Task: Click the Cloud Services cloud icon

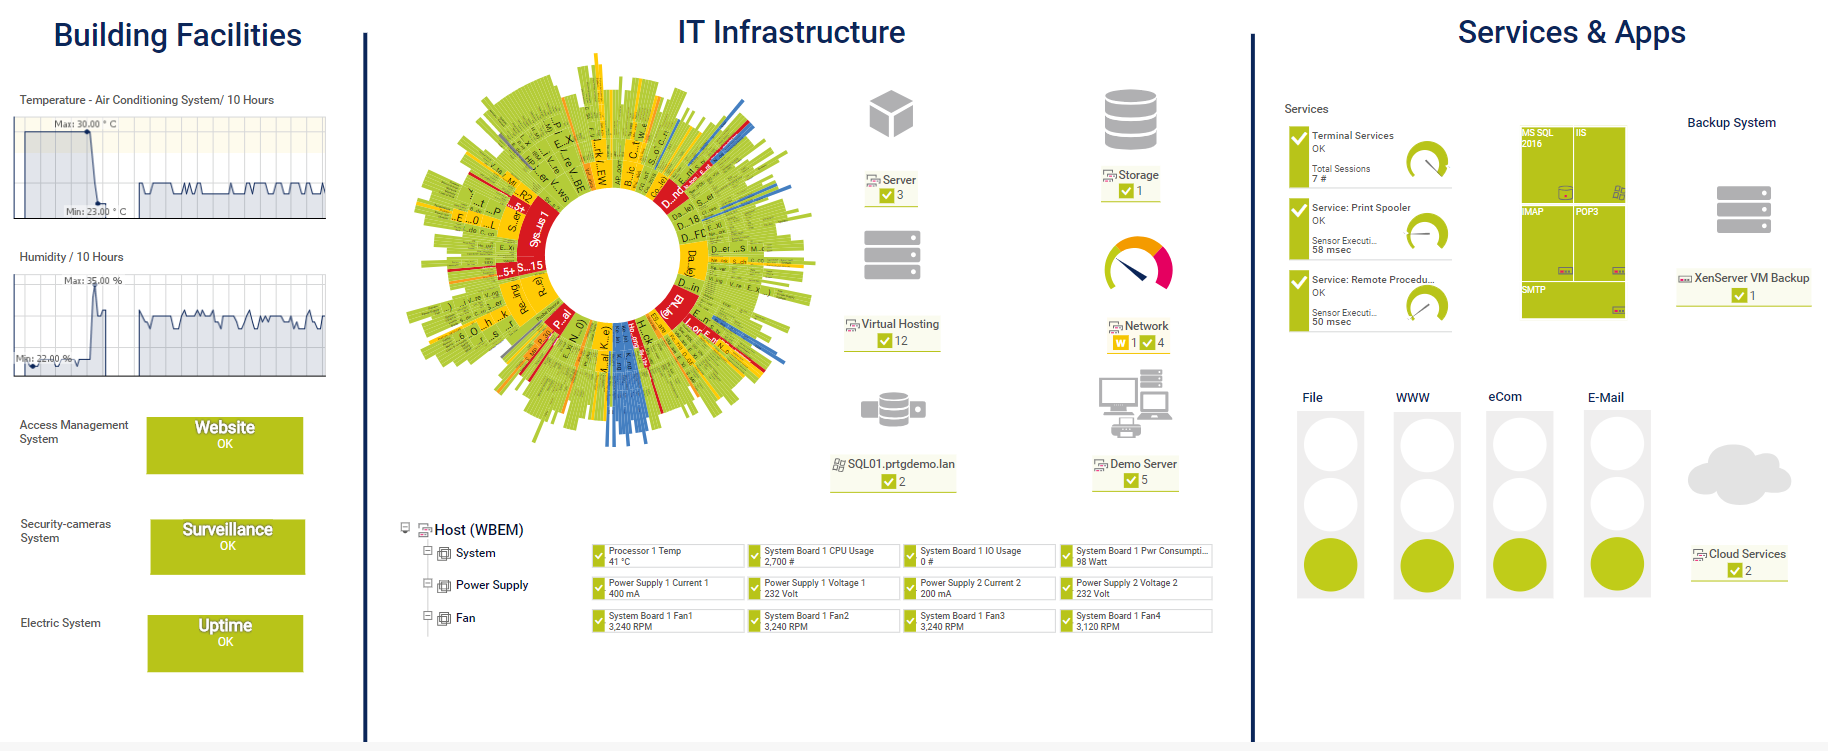Action: point(1738,475)
